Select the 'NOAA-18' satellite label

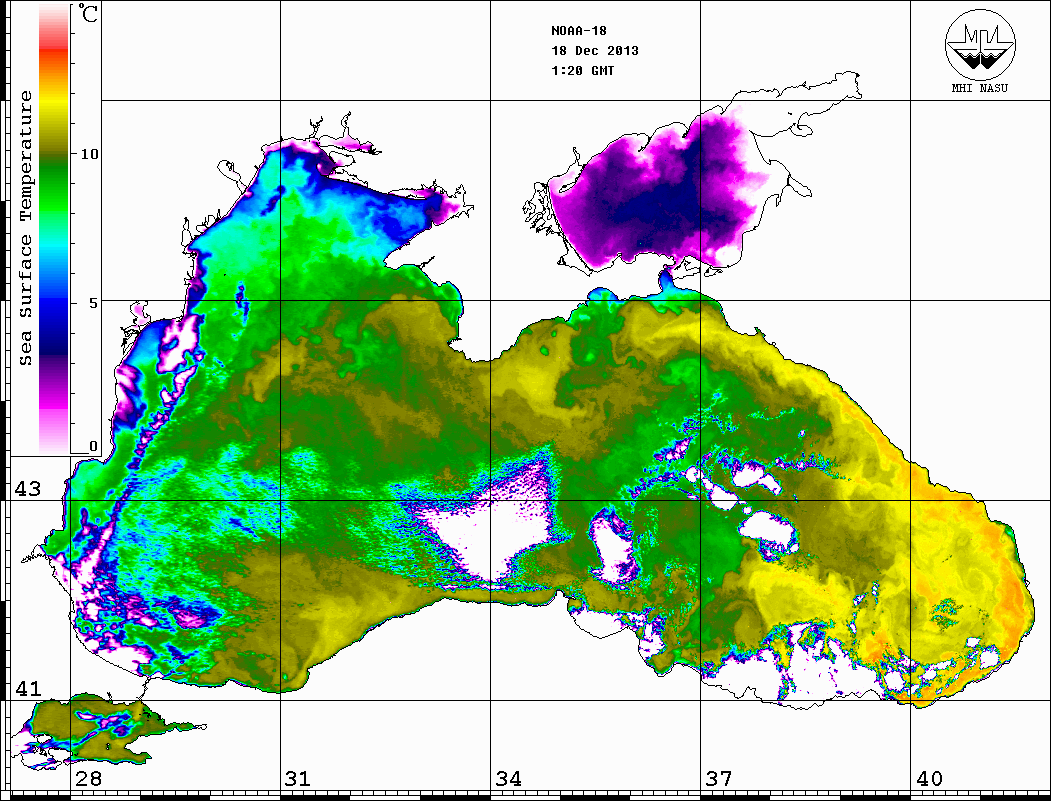click(578, 31)
